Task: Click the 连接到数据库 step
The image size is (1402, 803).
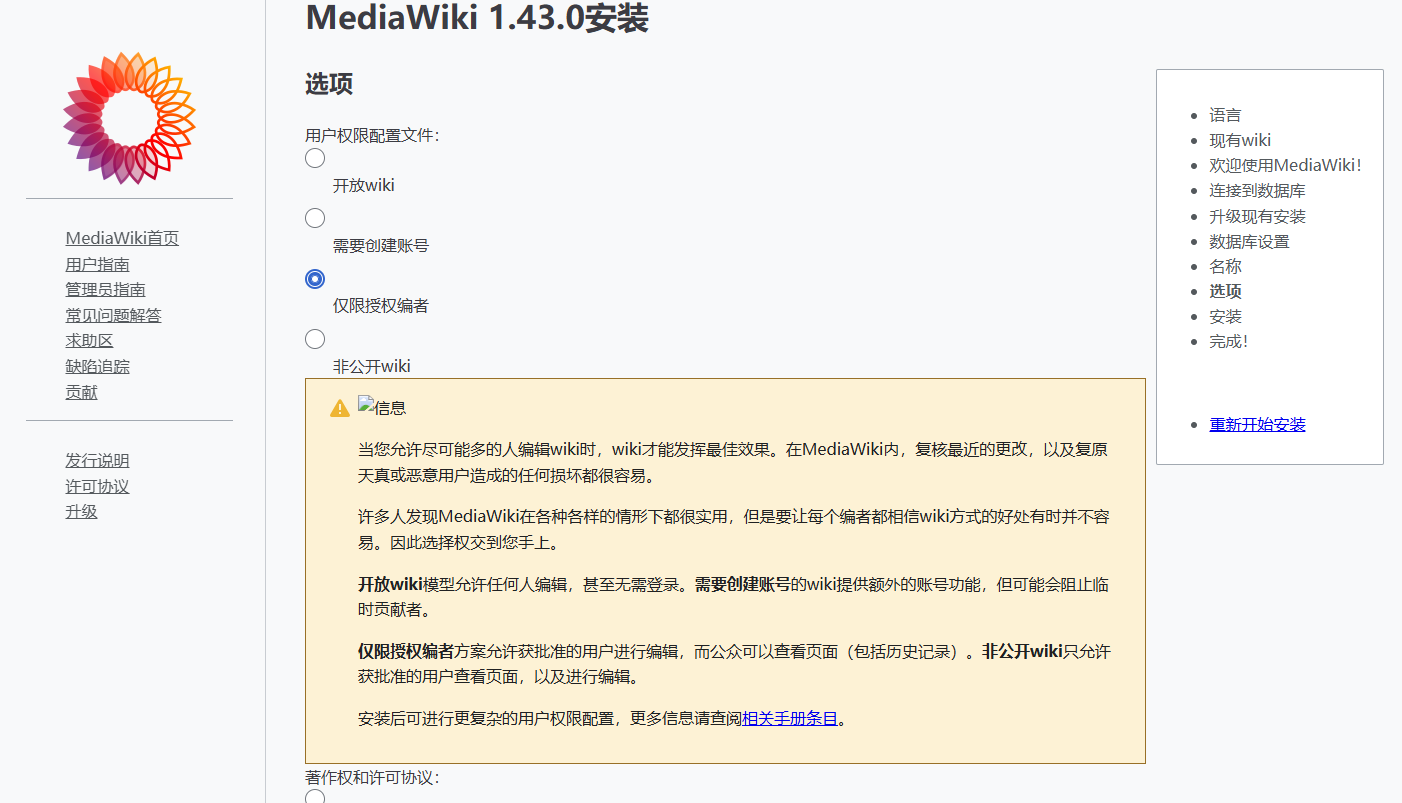Action: tap(1257, 190)
